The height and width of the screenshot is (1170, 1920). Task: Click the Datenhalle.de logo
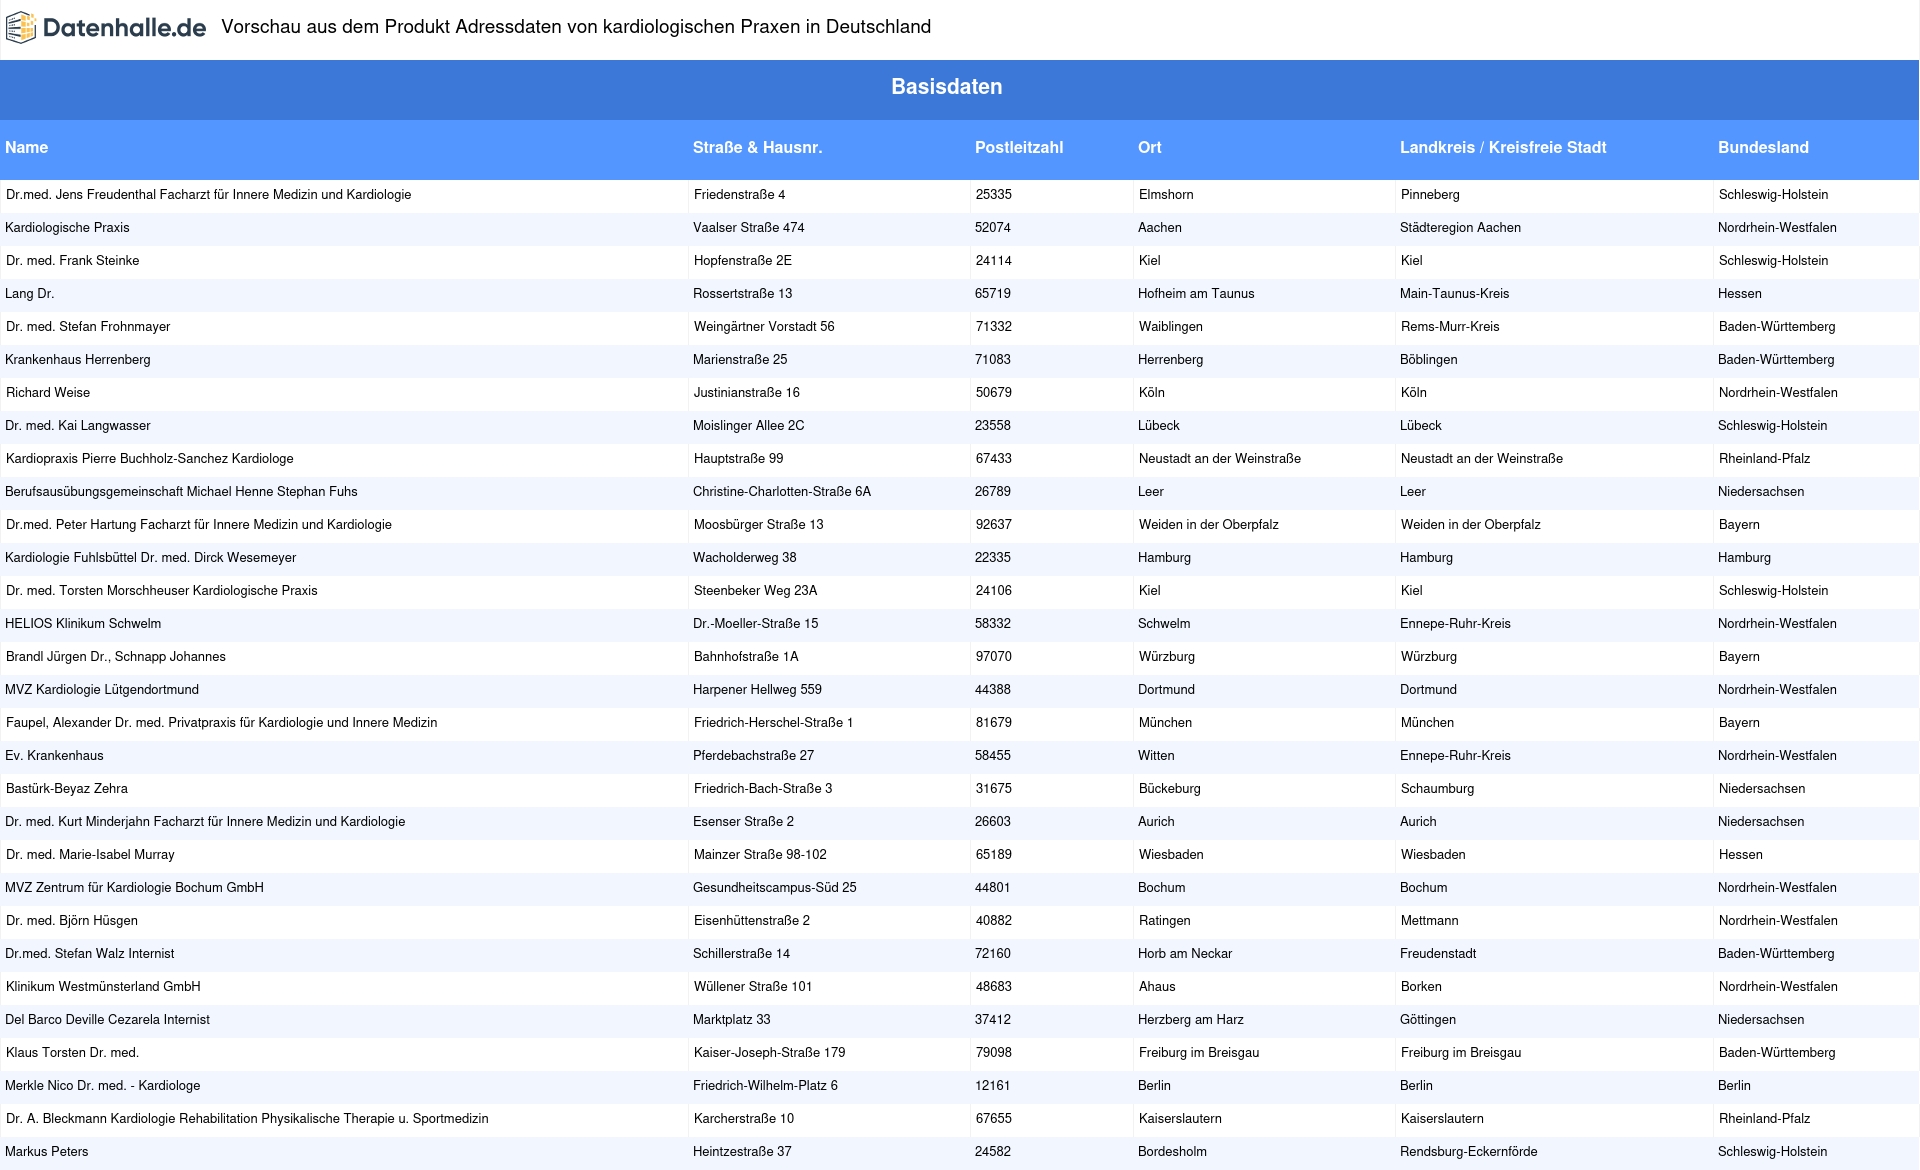106,28
